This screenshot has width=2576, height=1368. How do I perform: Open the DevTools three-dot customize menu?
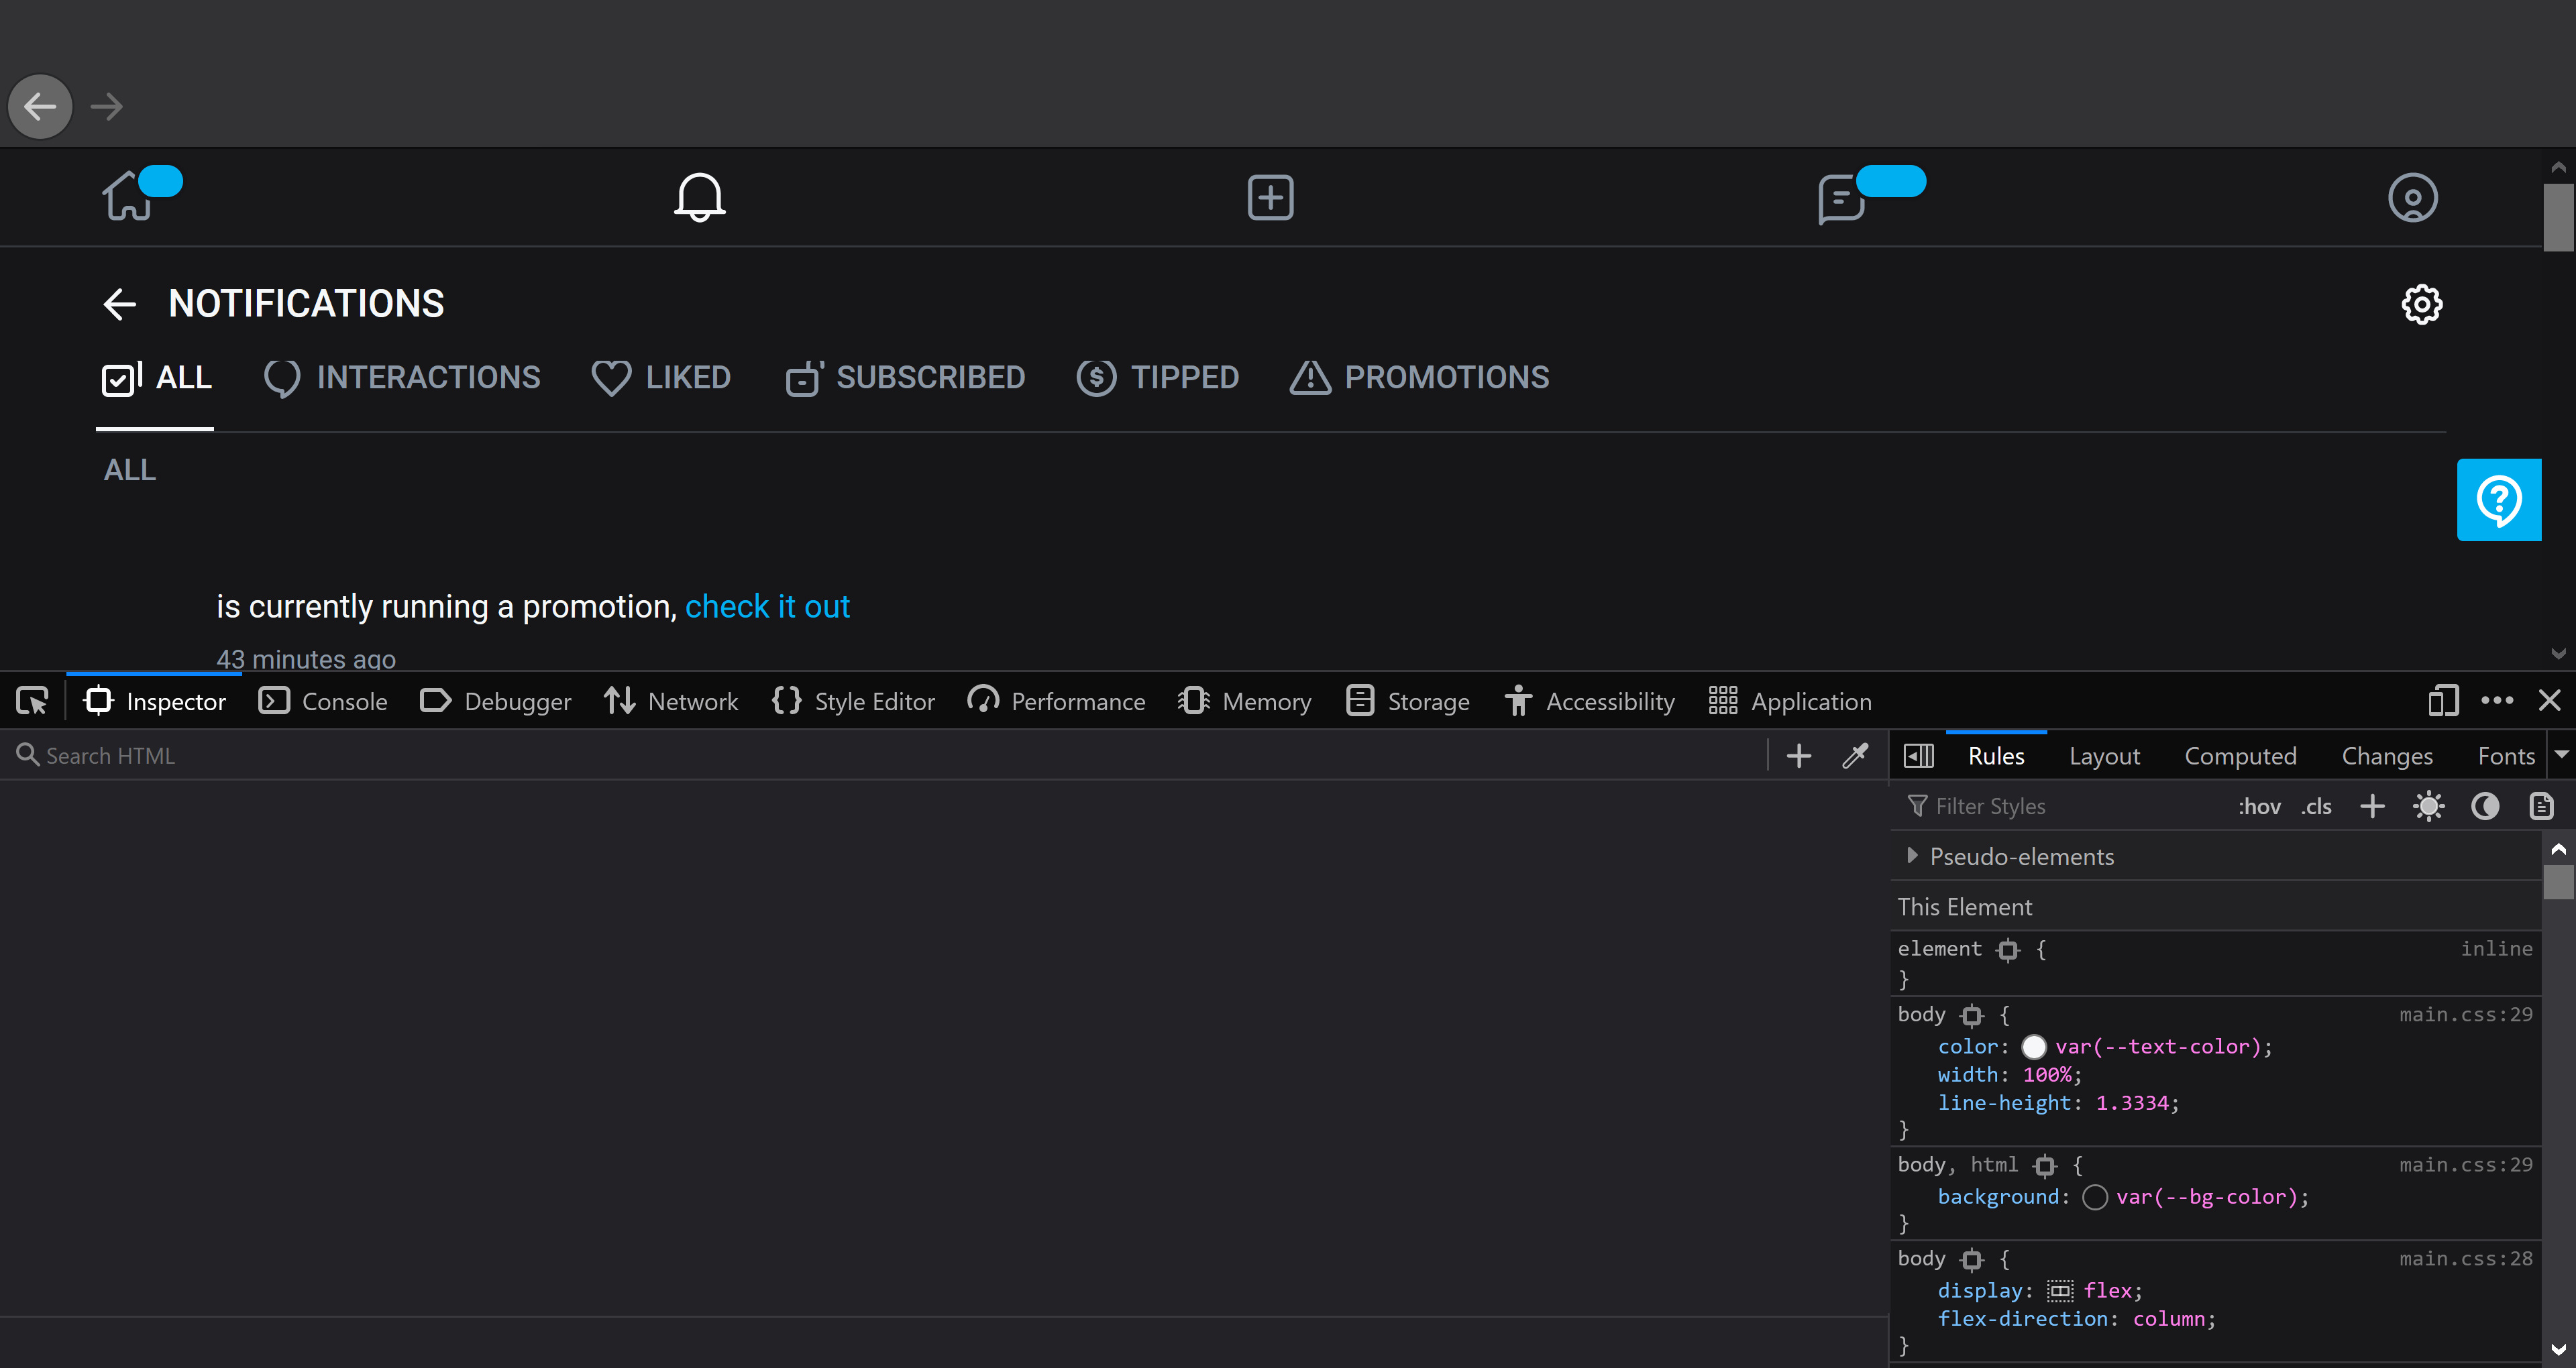tap(2497, 700)
